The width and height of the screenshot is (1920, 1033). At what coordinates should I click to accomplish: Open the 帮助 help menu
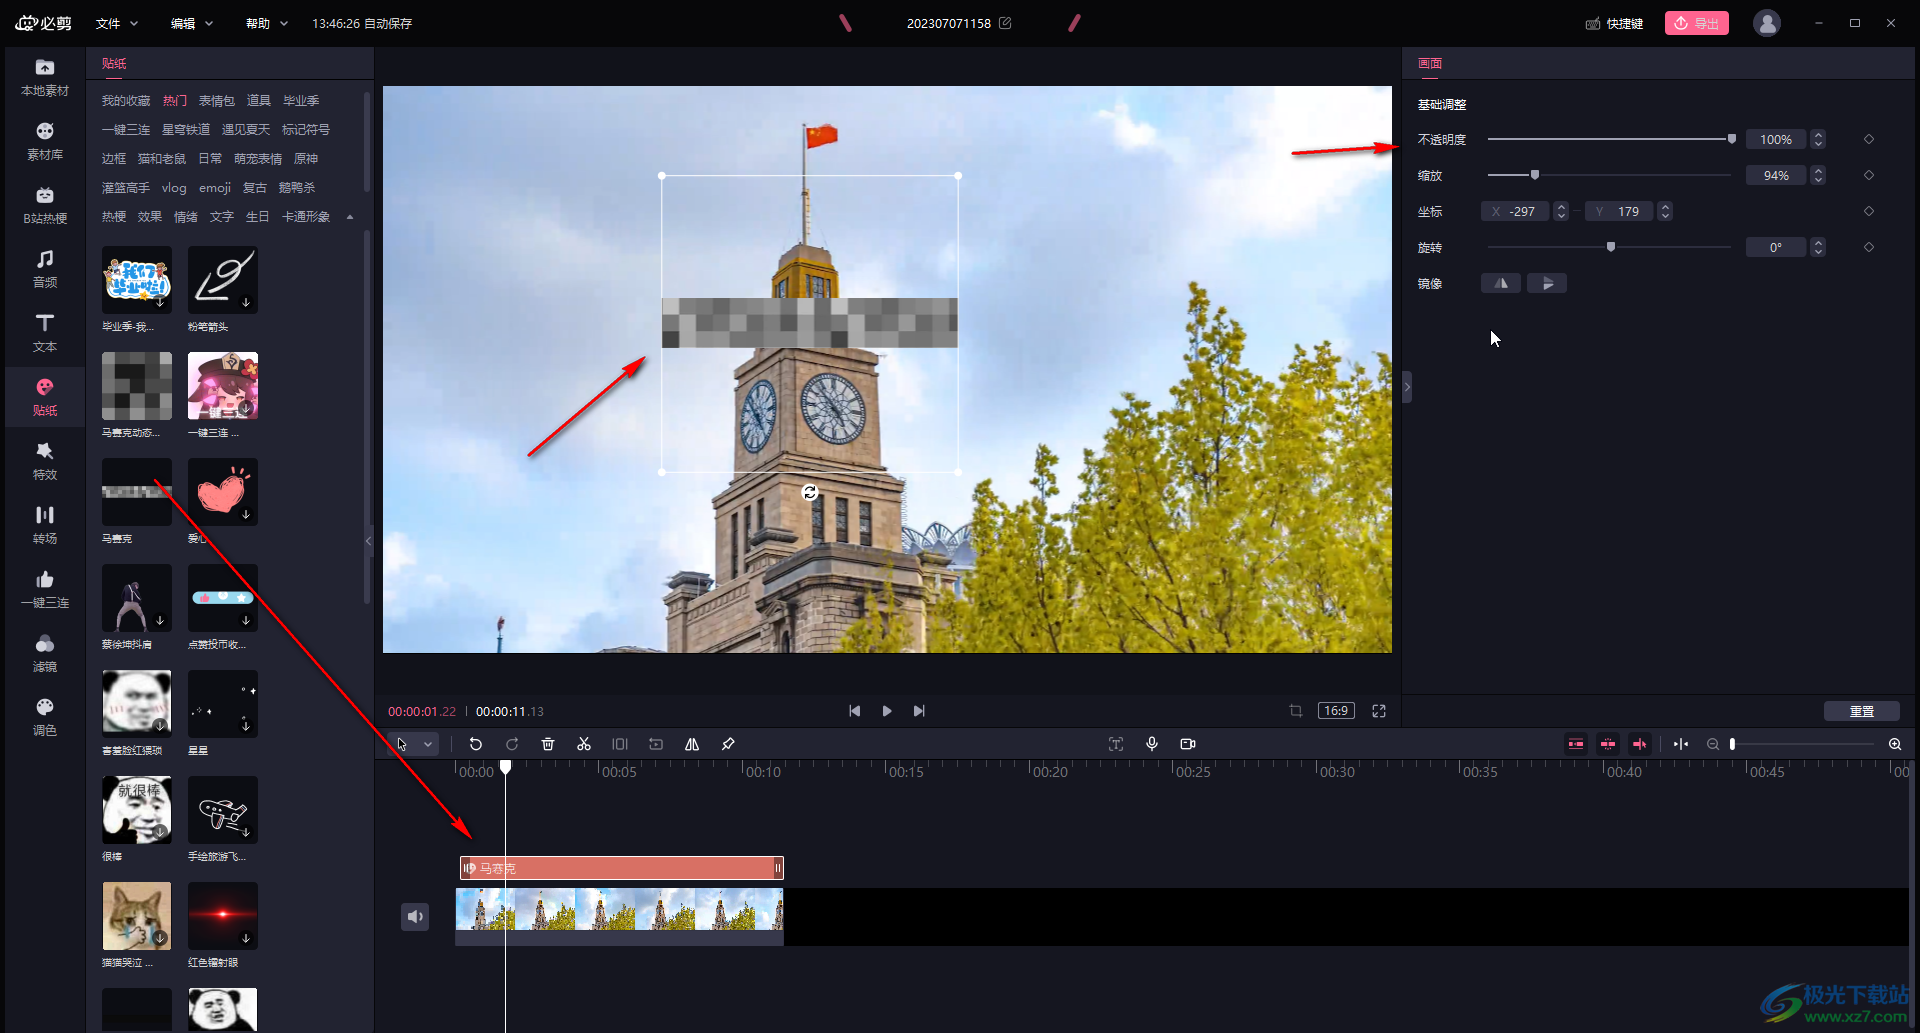point(267,23)
